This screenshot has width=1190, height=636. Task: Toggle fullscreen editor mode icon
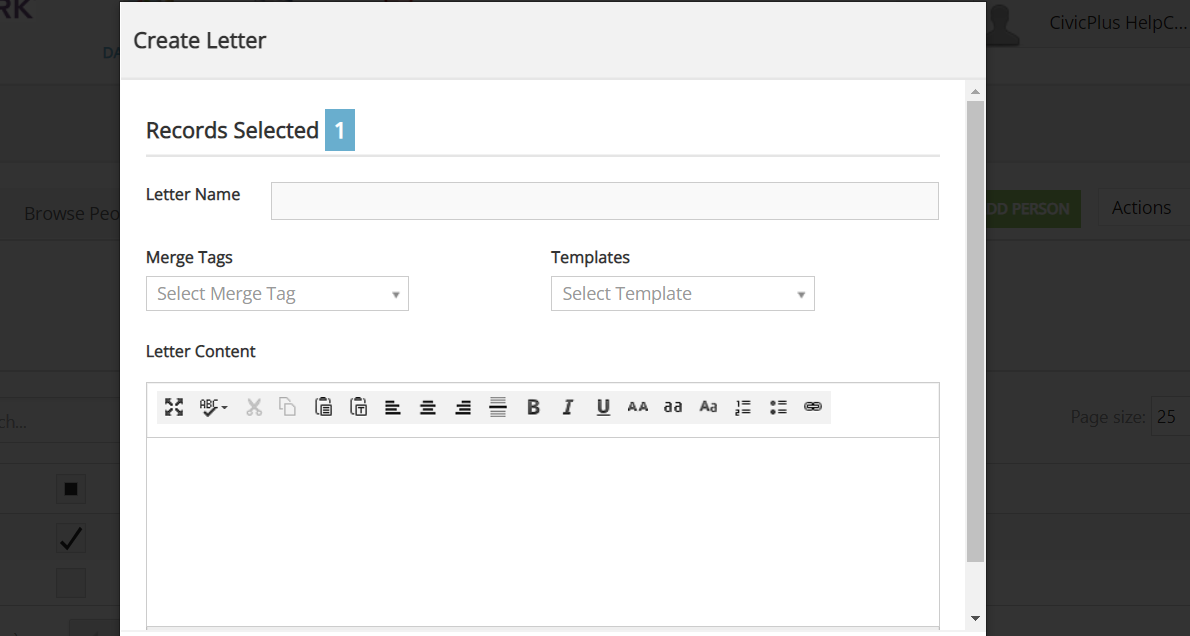pos(174,407)
